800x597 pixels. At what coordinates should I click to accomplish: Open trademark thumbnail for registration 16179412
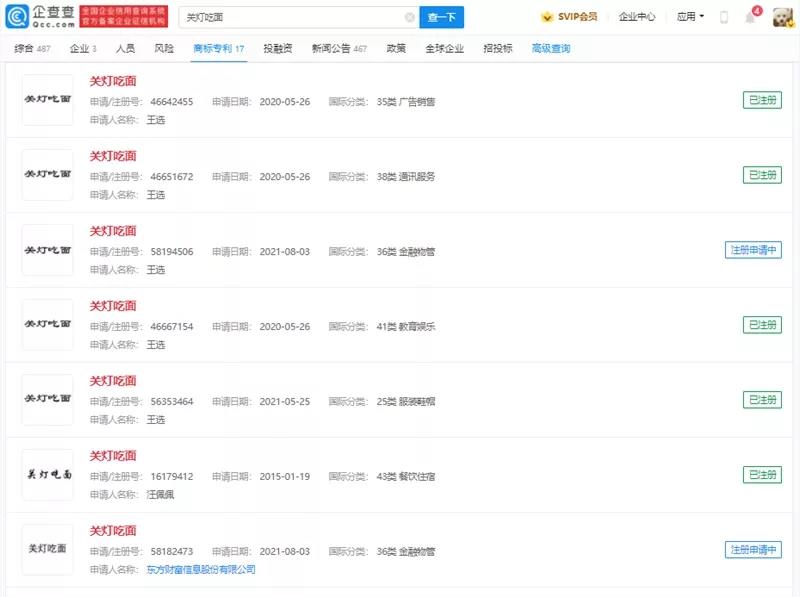coord(47,475)
